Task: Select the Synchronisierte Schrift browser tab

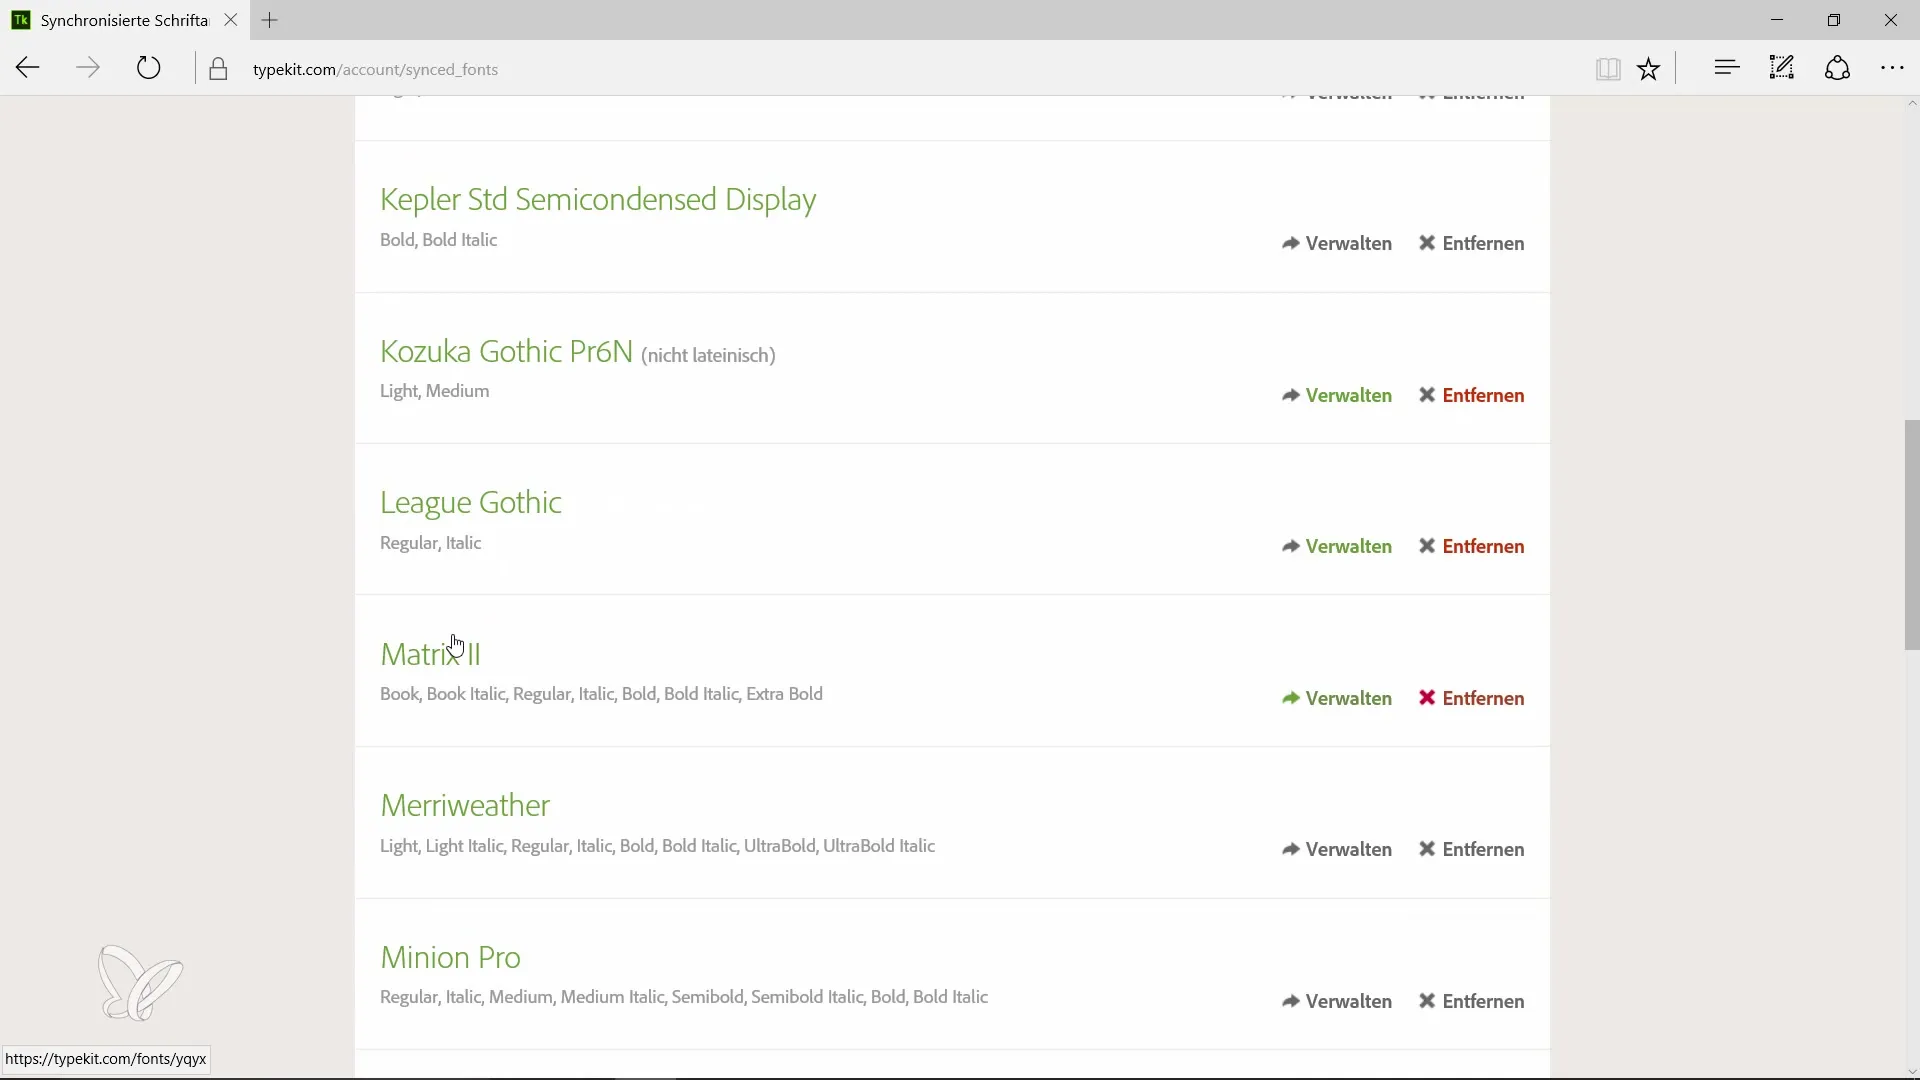Action: [124, 20]
